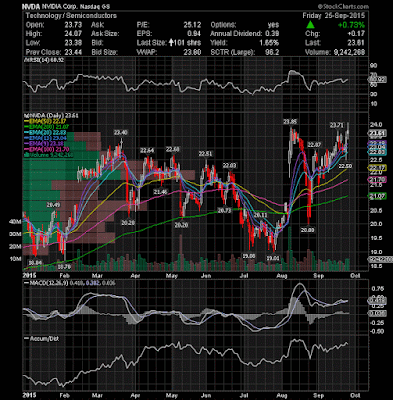Image resolution: width=393 pixels, height=400 pixels.
Task: Select the cyan EMA(20) legend entry
Action: [x=46, y=133]
